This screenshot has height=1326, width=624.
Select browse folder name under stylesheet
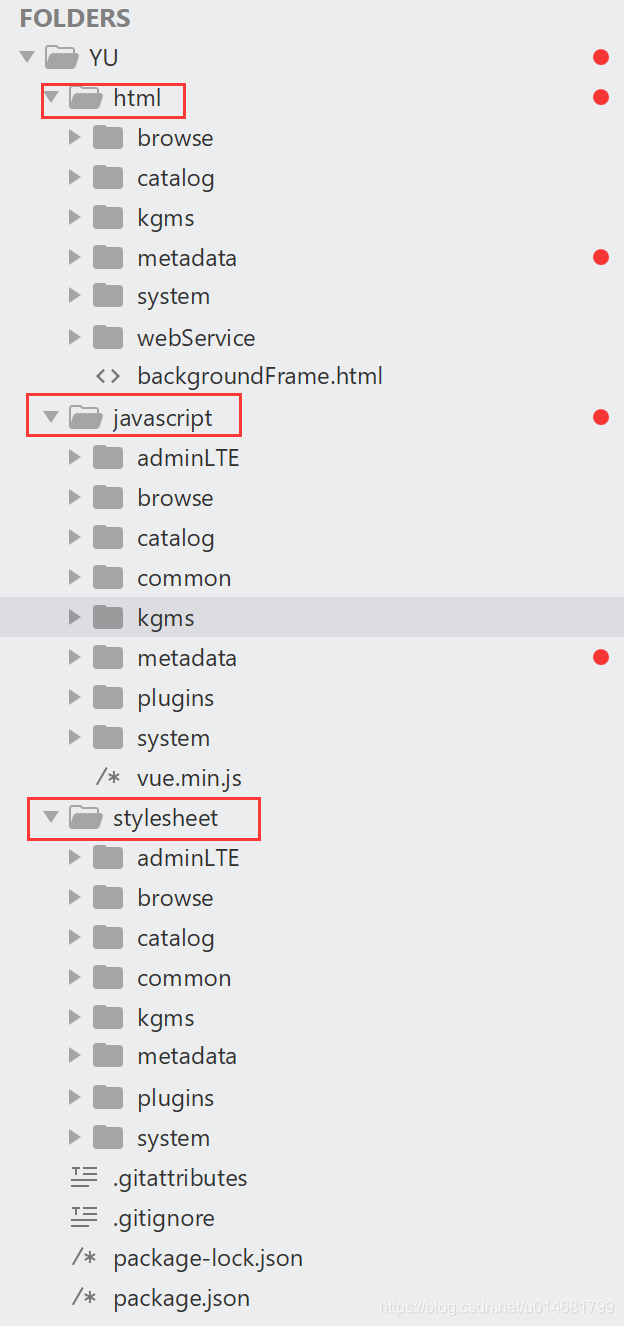(175, 897)
